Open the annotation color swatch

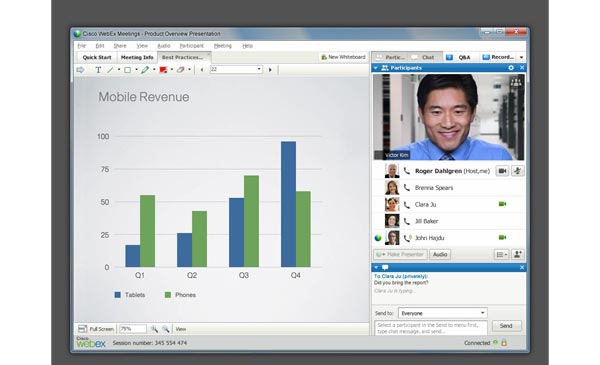163,70
